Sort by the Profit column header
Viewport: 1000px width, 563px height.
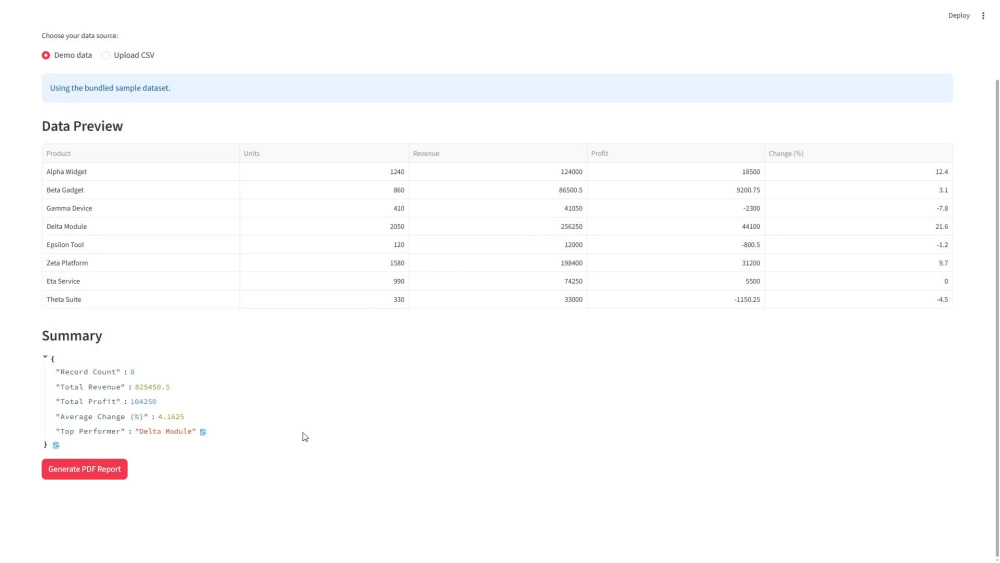[x=676, y=154]
